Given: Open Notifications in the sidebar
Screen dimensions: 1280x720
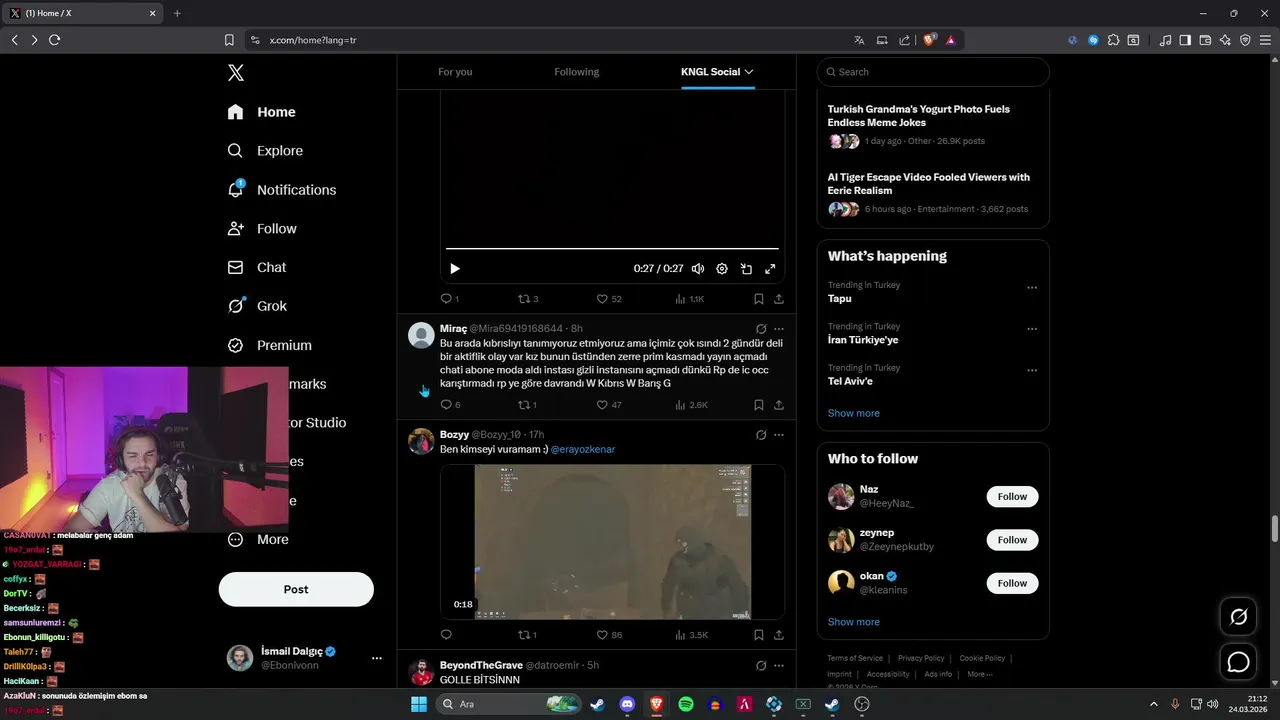Looking at the screenshot, I should 281,190.
